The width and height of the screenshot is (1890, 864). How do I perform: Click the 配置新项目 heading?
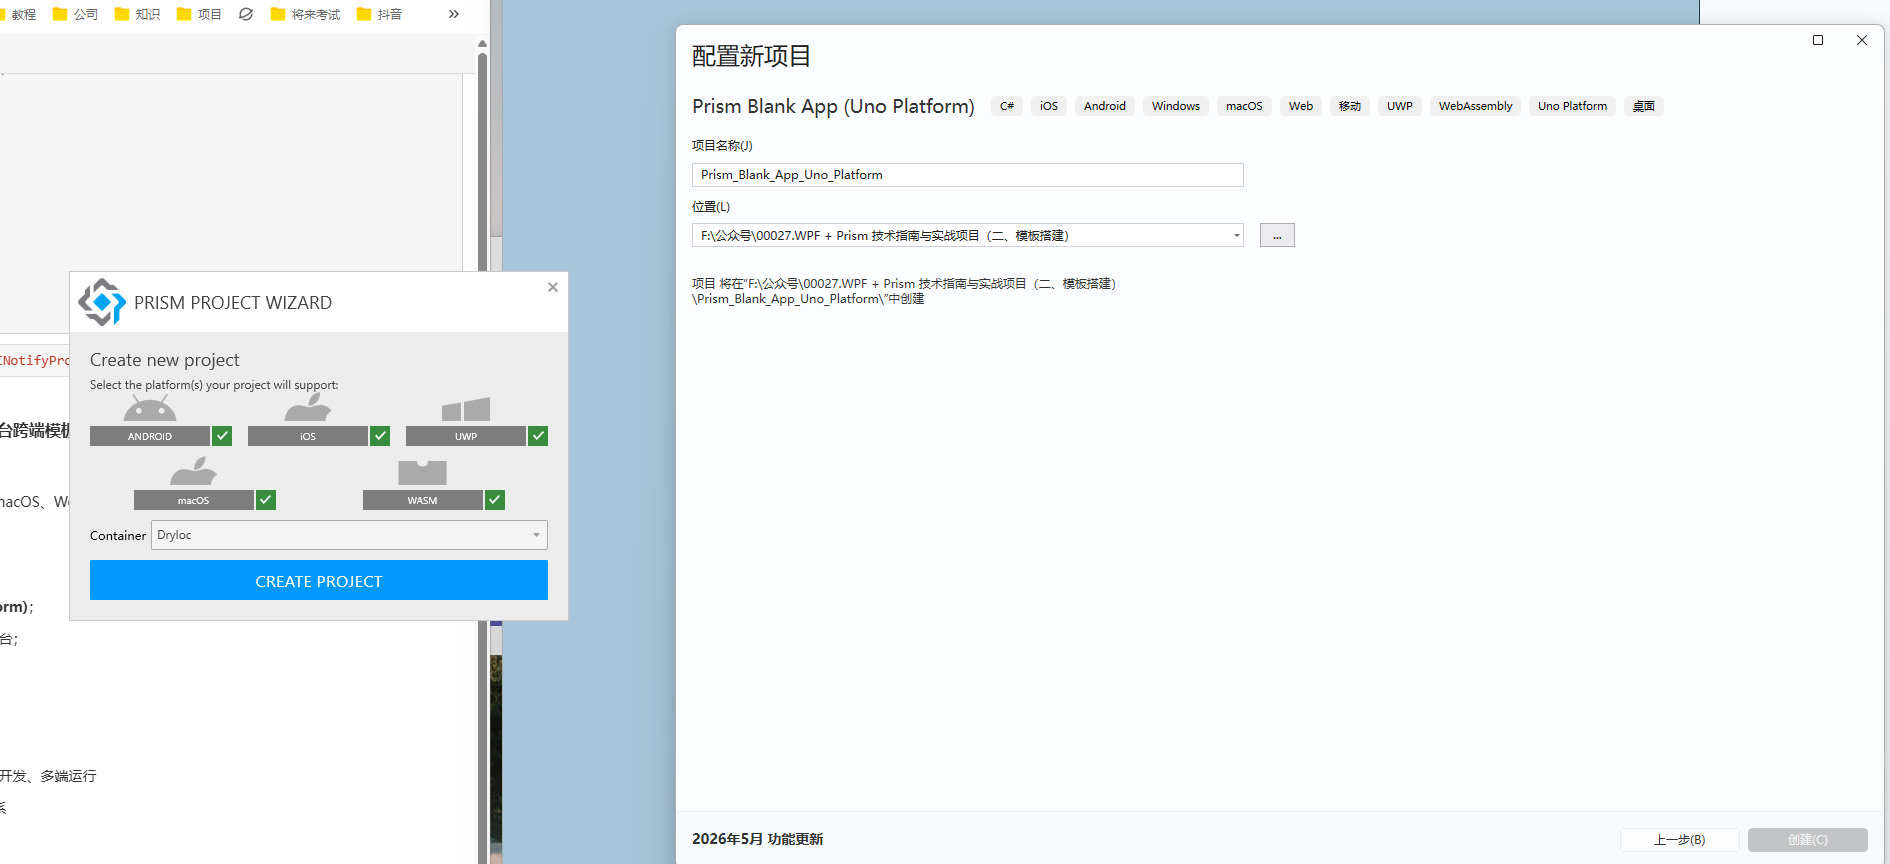(752, 56)
